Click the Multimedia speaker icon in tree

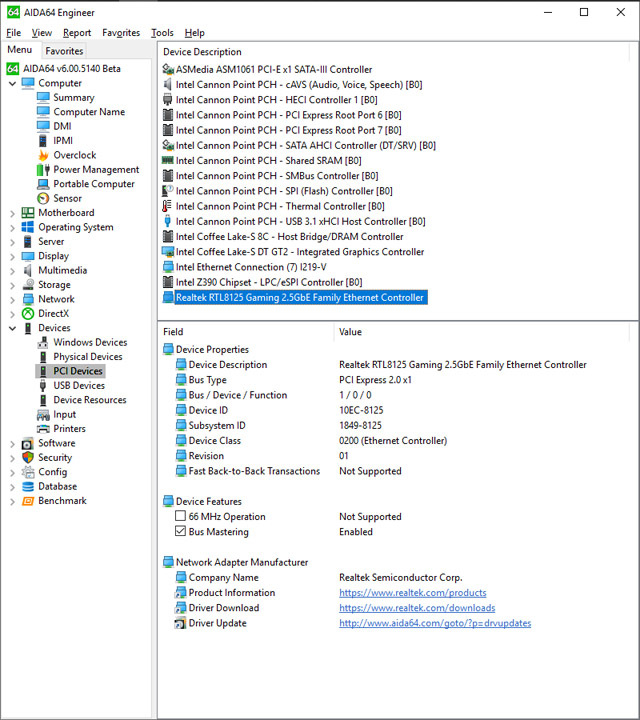coord(28,270)
